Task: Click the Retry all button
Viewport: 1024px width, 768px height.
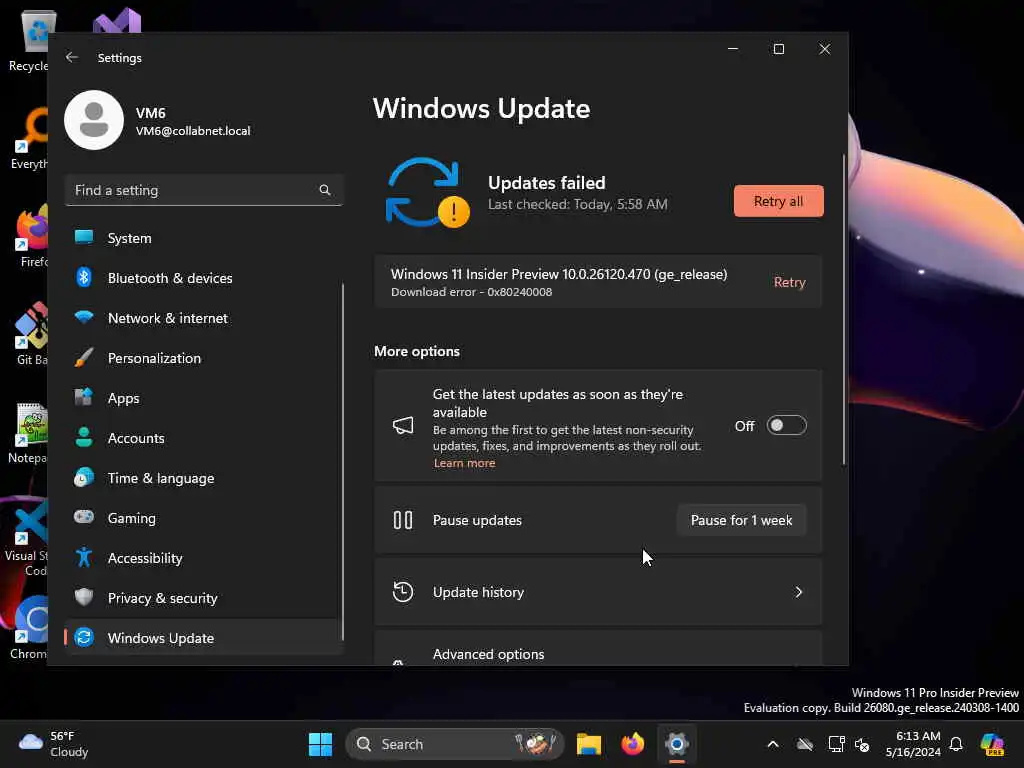Action: coord(778,201)
